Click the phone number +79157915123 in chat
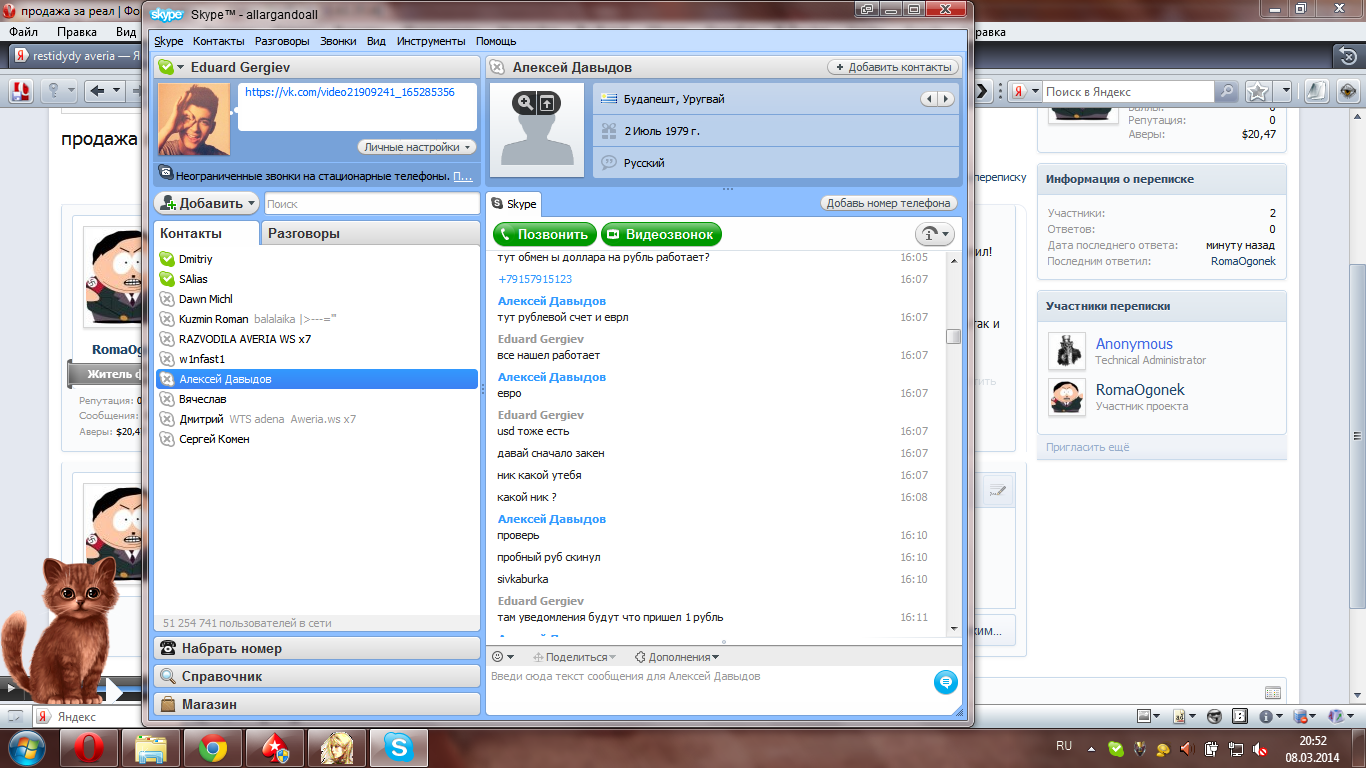The height and width of the screenshot is (768, 1366). click(x=535, y=279)
